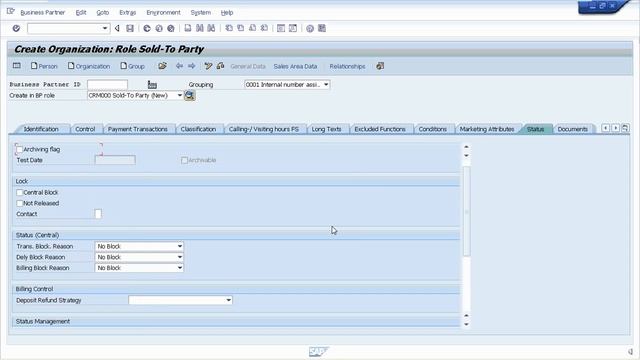Toggle the Locator panel icon left of Person

point(17,66)
